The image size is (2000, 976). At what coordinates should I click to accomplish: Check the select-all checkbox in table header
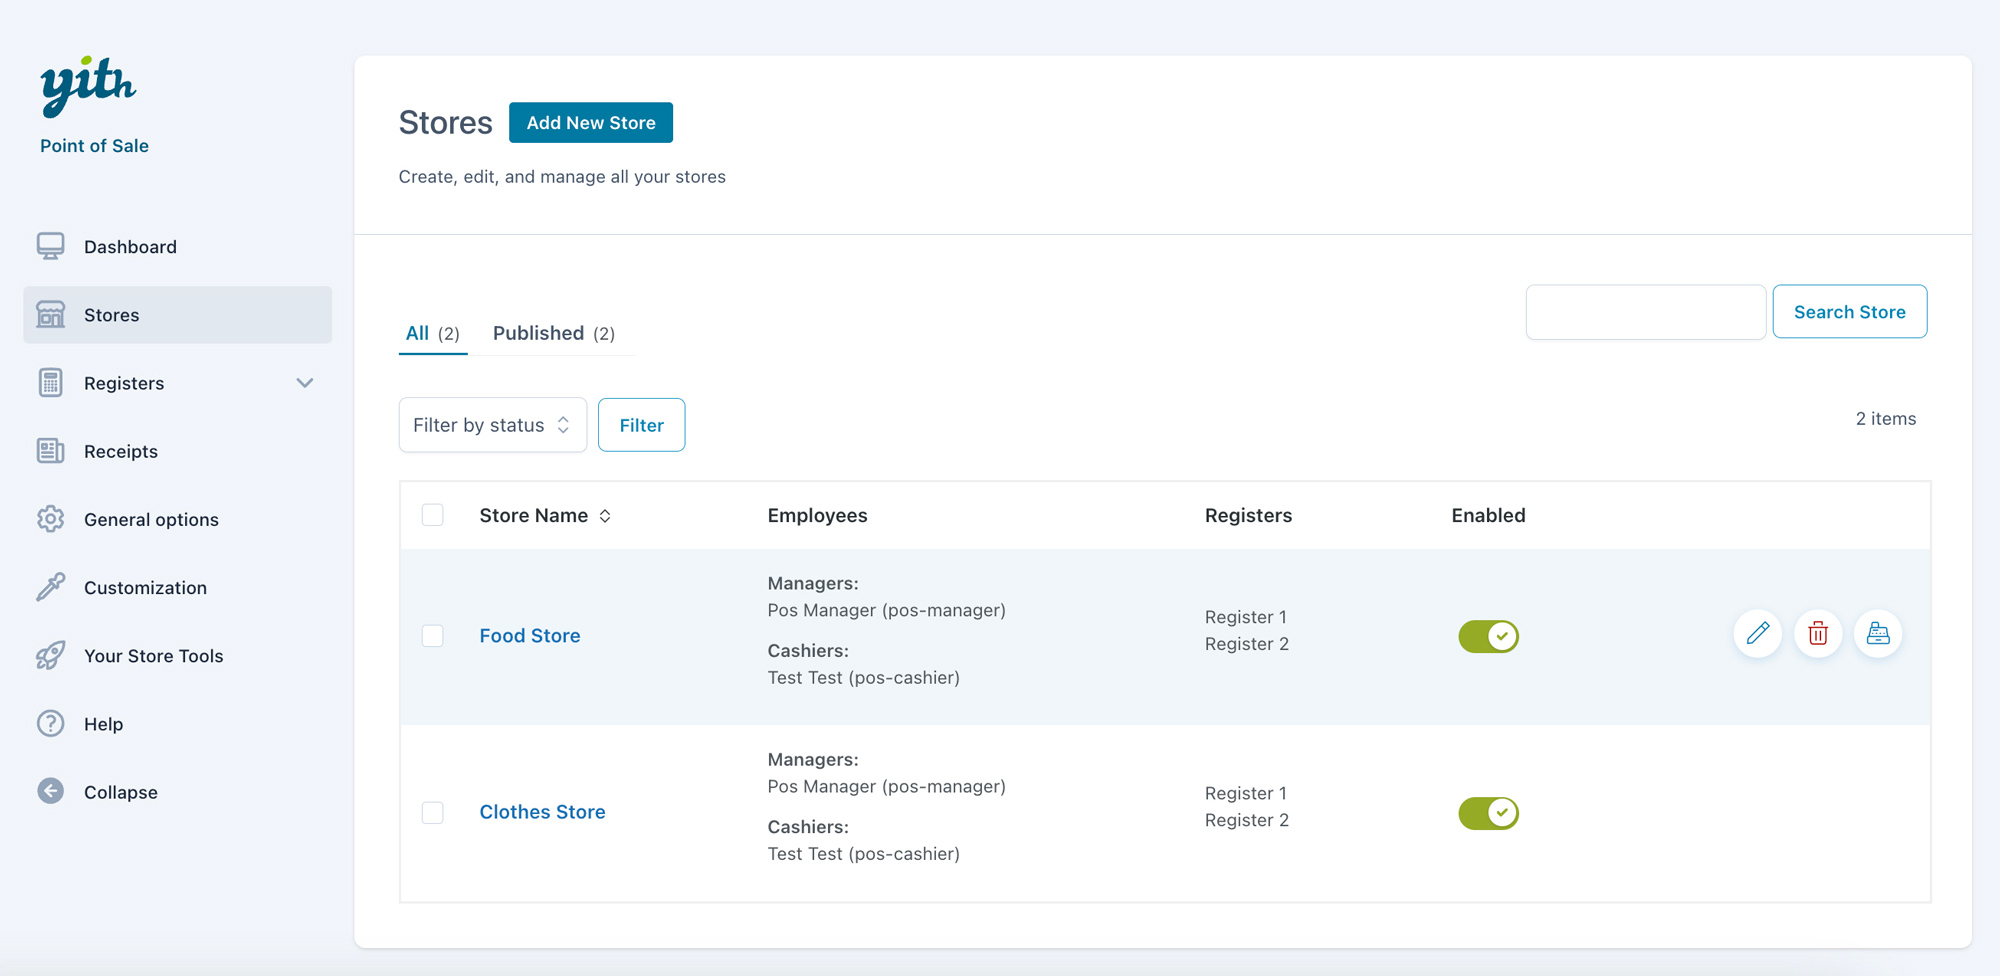[x=433, y=515]
